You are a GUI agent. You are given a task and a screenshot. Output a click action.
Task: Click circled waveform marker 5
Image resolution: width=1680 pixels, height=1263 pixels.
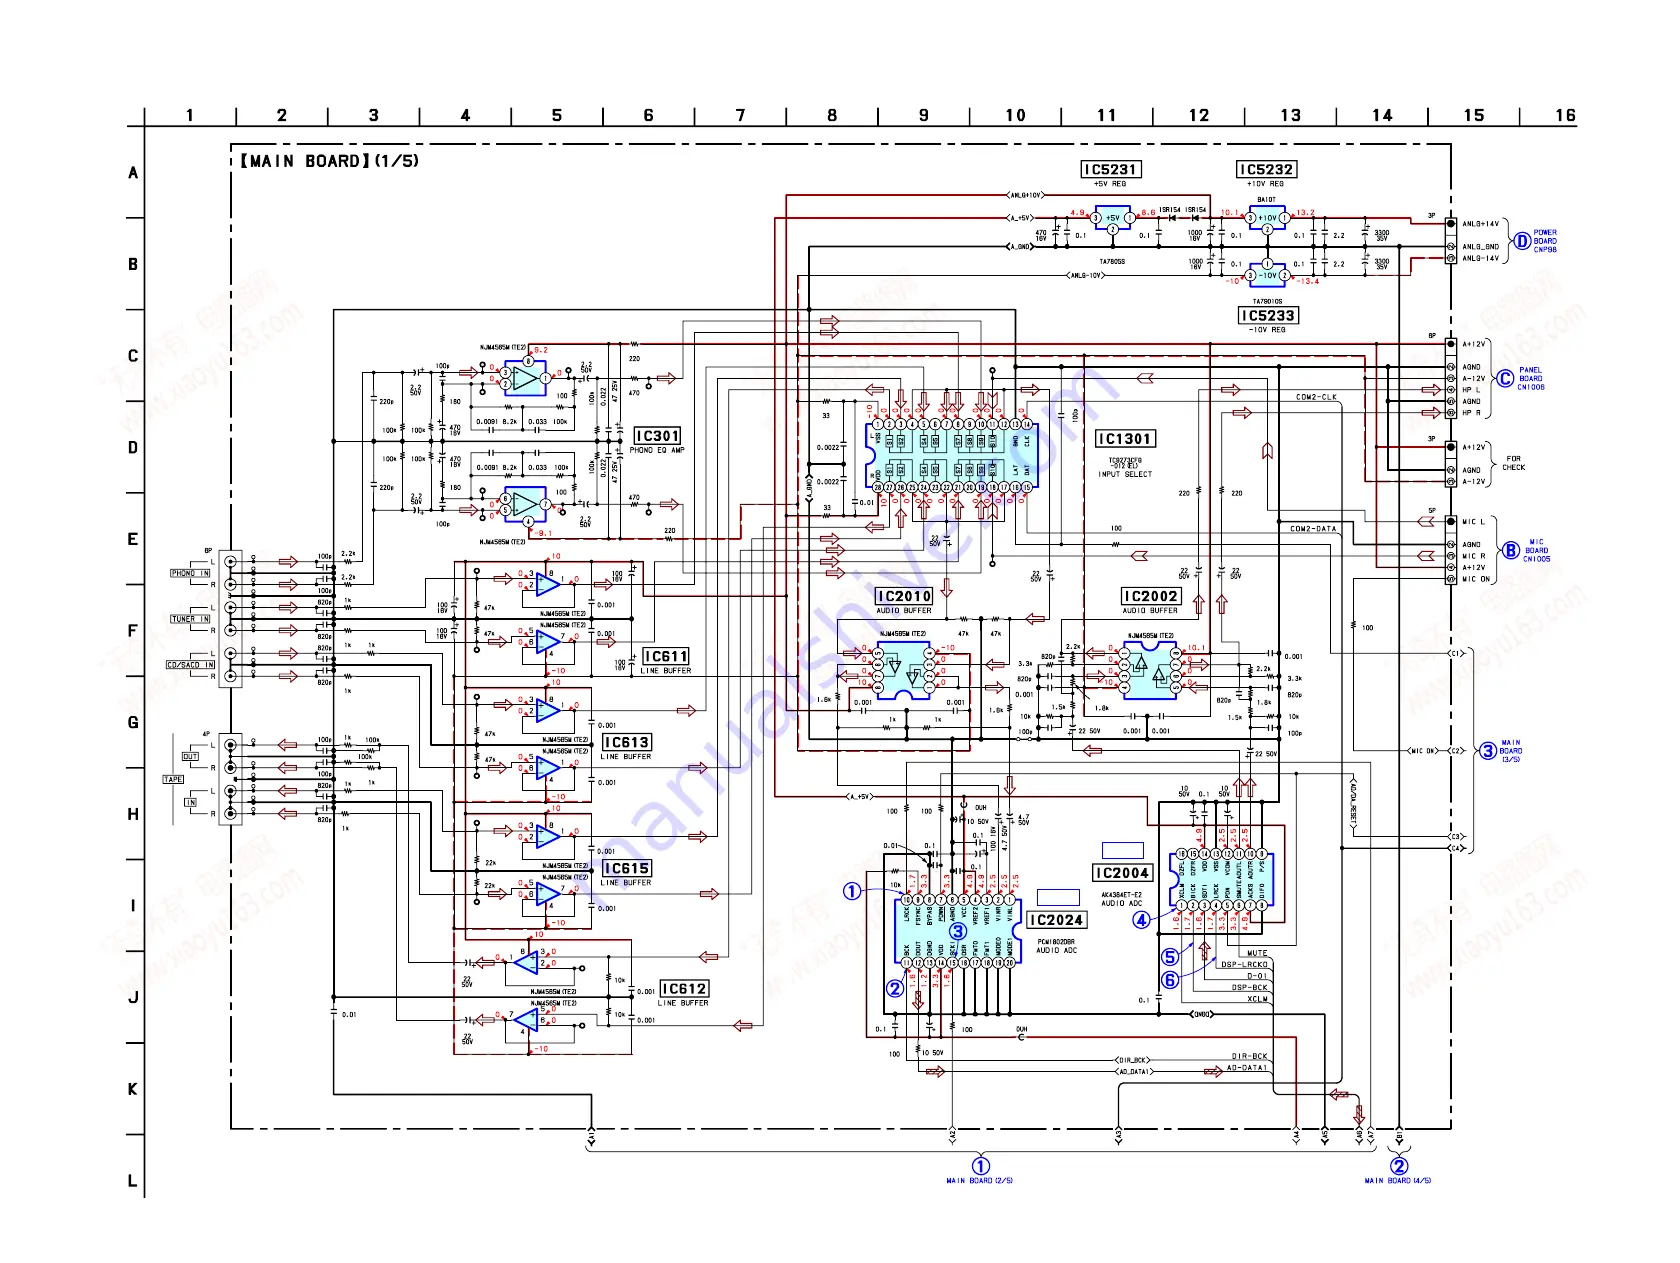tap(1169, 957)
